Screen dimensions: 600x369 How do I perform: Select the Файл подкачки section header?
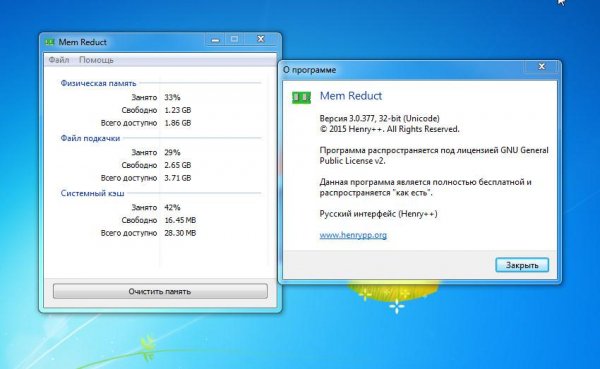coord(90,138)
